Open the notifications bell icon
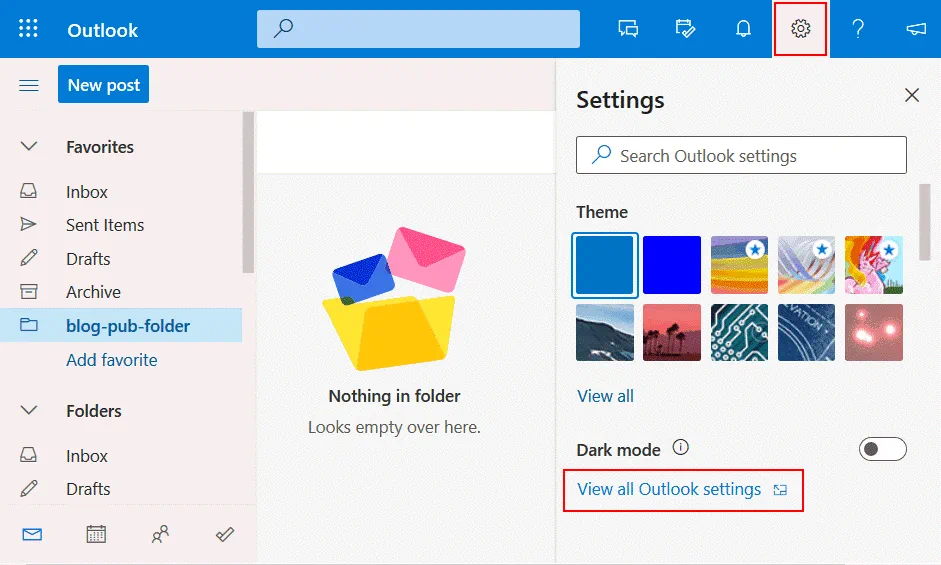The image size is (941, 565). pyautogui.click(x=743, y=29)
